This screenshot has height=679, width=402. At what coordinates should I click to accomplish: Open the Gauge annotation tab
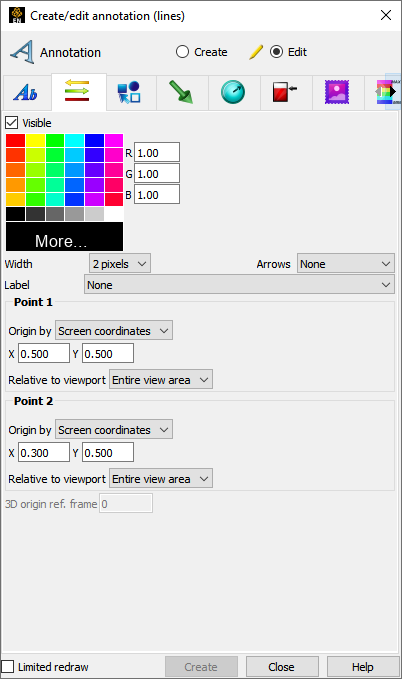click(x=285, y=92)
